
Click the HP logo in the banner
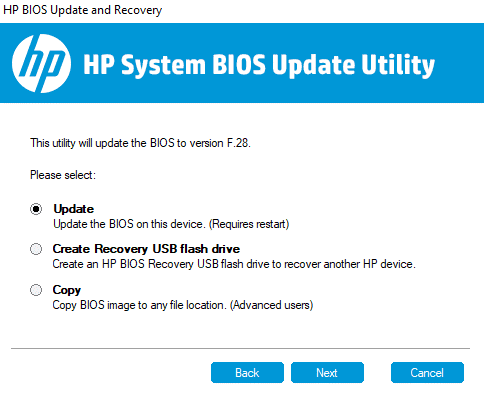coord(41,63)
